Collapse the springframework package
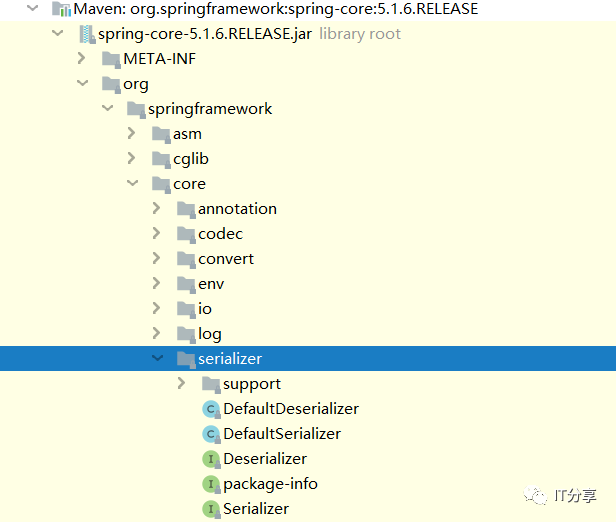The height and width of the screenshot is (522, 616). click(108, 108)
